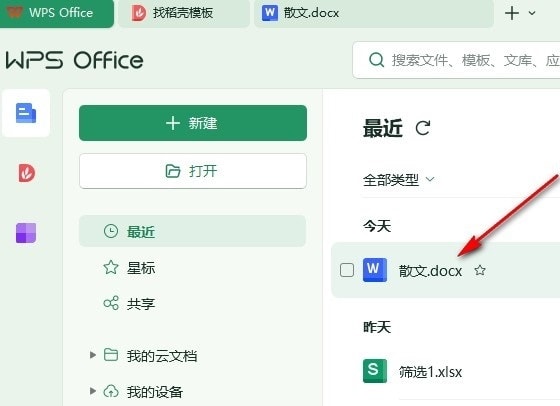Open the red Docer template sidebar icon
The width and height of the screenshot is (560, 406).
pos(26,173)
